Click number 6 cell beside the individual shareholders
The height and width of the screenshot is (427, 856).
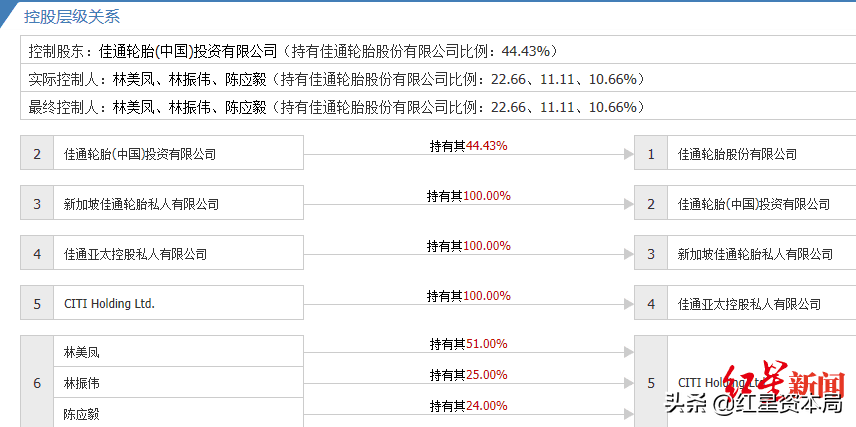pos(36,383)
